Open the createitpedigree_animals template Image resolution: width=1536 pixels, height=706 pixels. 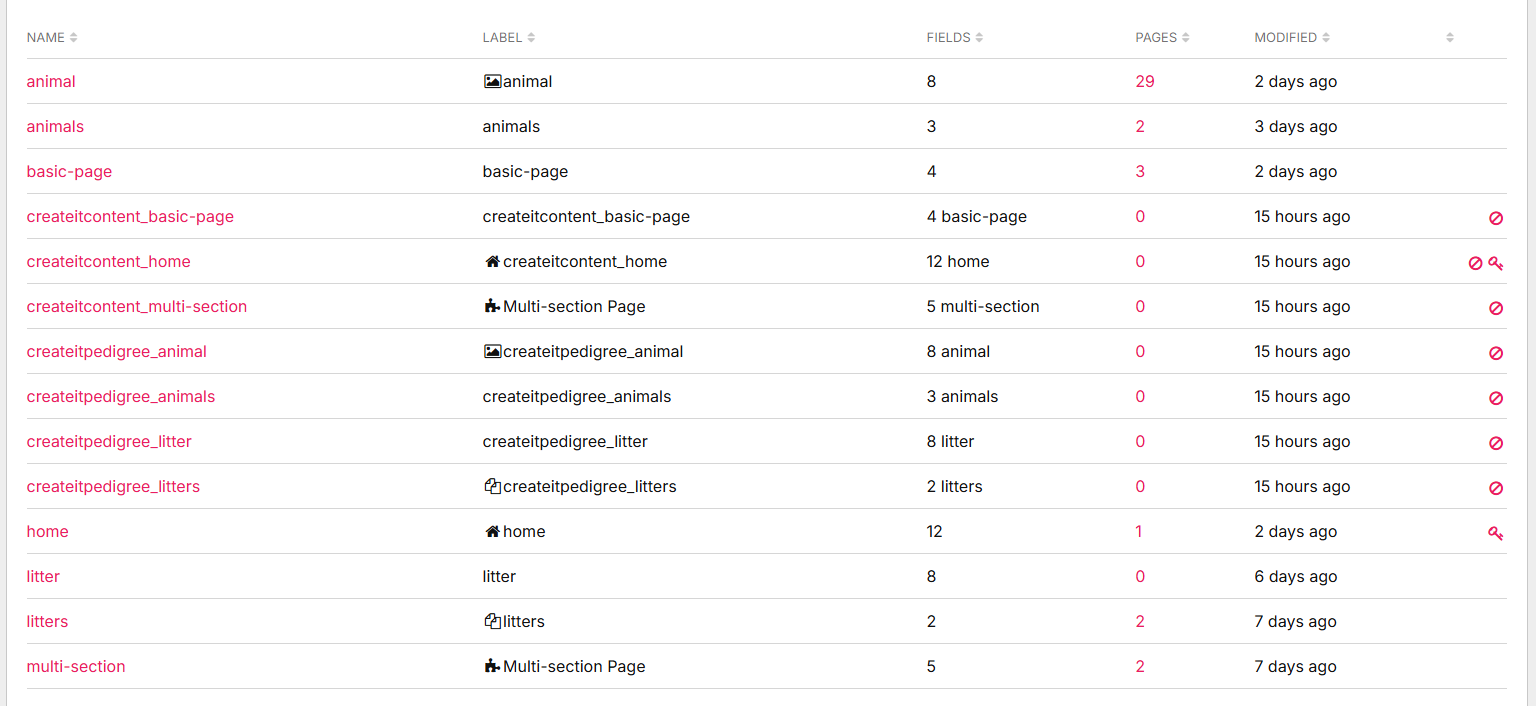tap(121, 397)
